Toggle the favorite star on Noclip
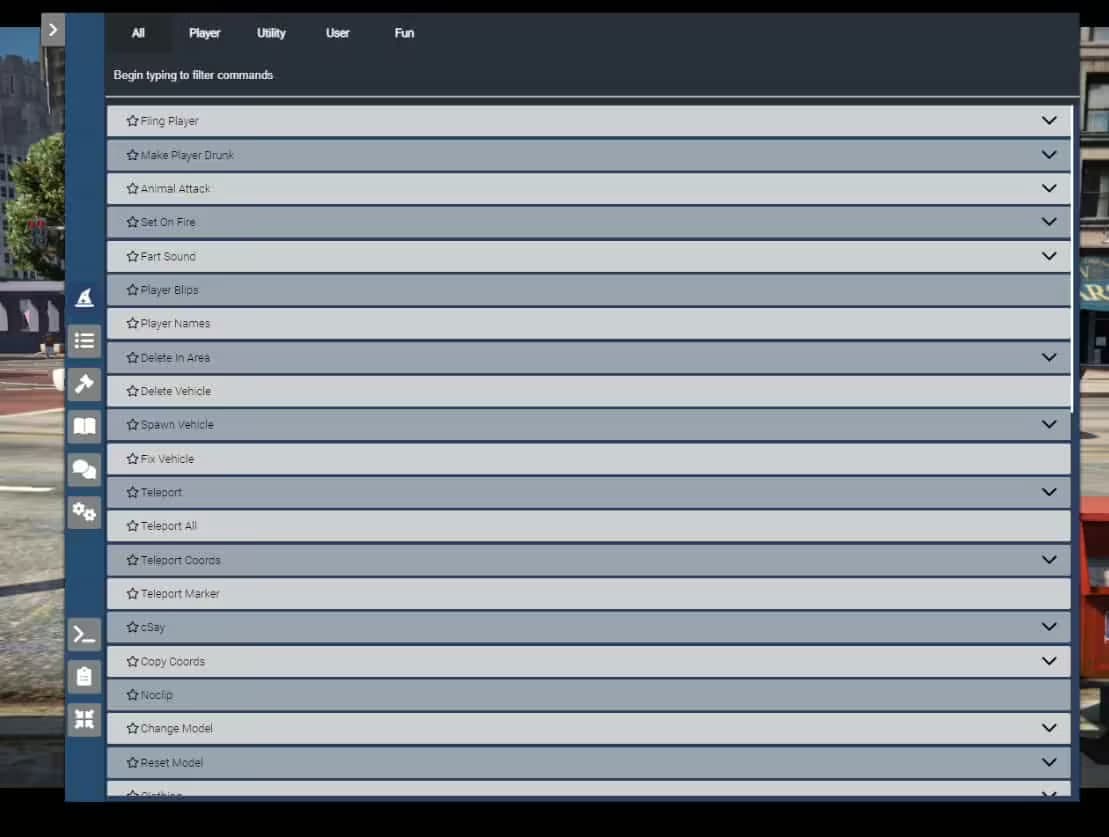 [132, 694]
